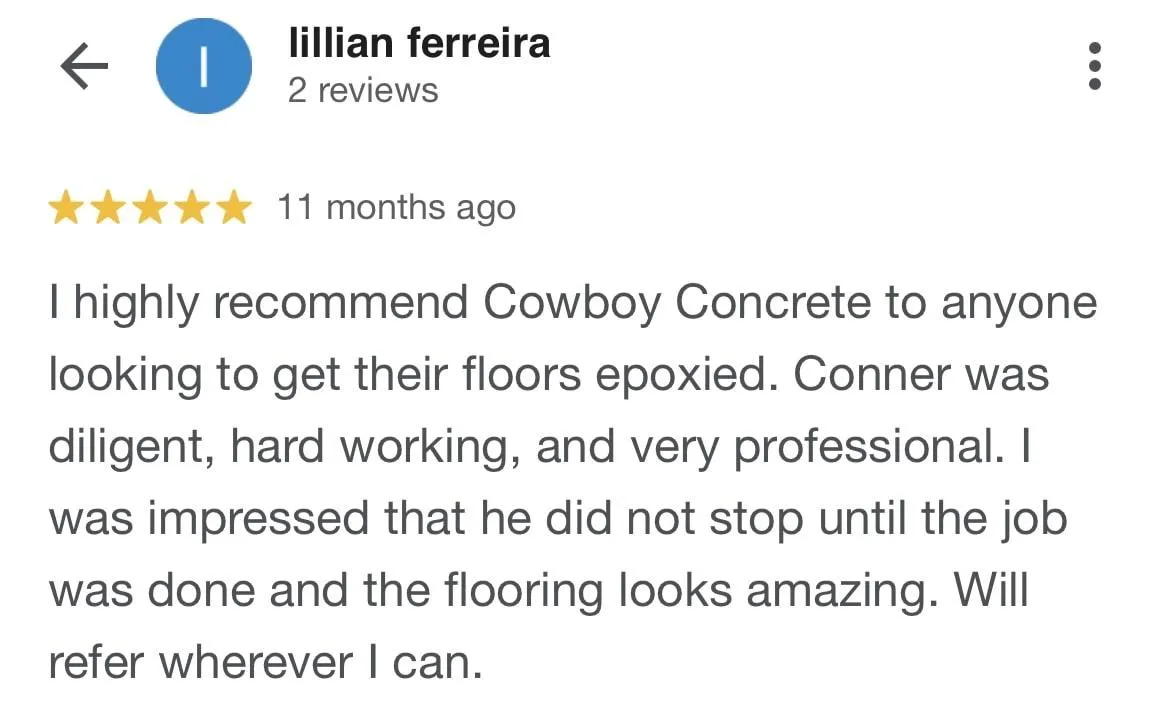Go back using the left arrow
The width and height of the screenshot is (1166, 705).
pos(84,67)
